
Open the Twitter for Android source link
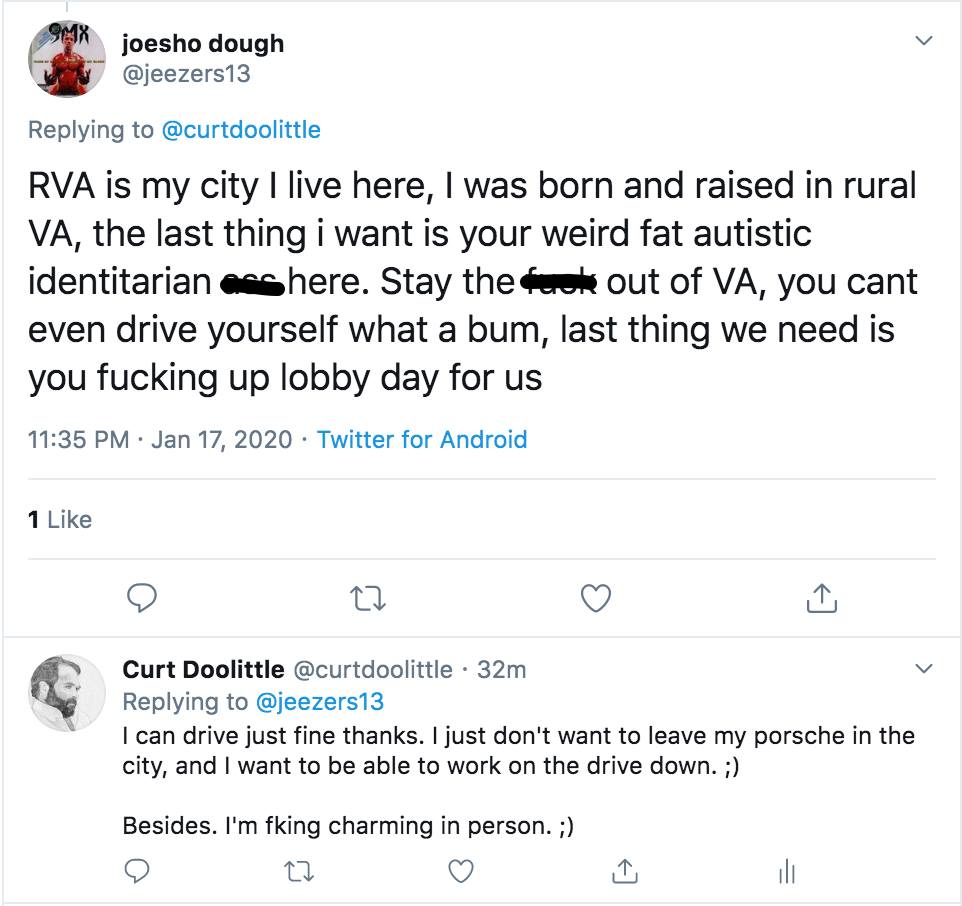pyautogui.click(x=421, y=439)
